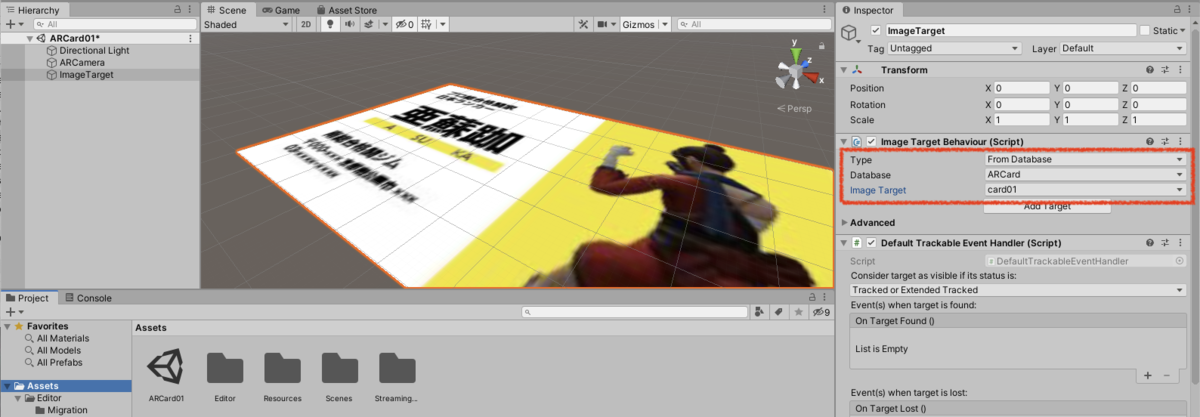The width and height of the screenshot is (1200, 417).
Task: Click the orientation gizmo in Scene view
Action: [x=795, y=72]
